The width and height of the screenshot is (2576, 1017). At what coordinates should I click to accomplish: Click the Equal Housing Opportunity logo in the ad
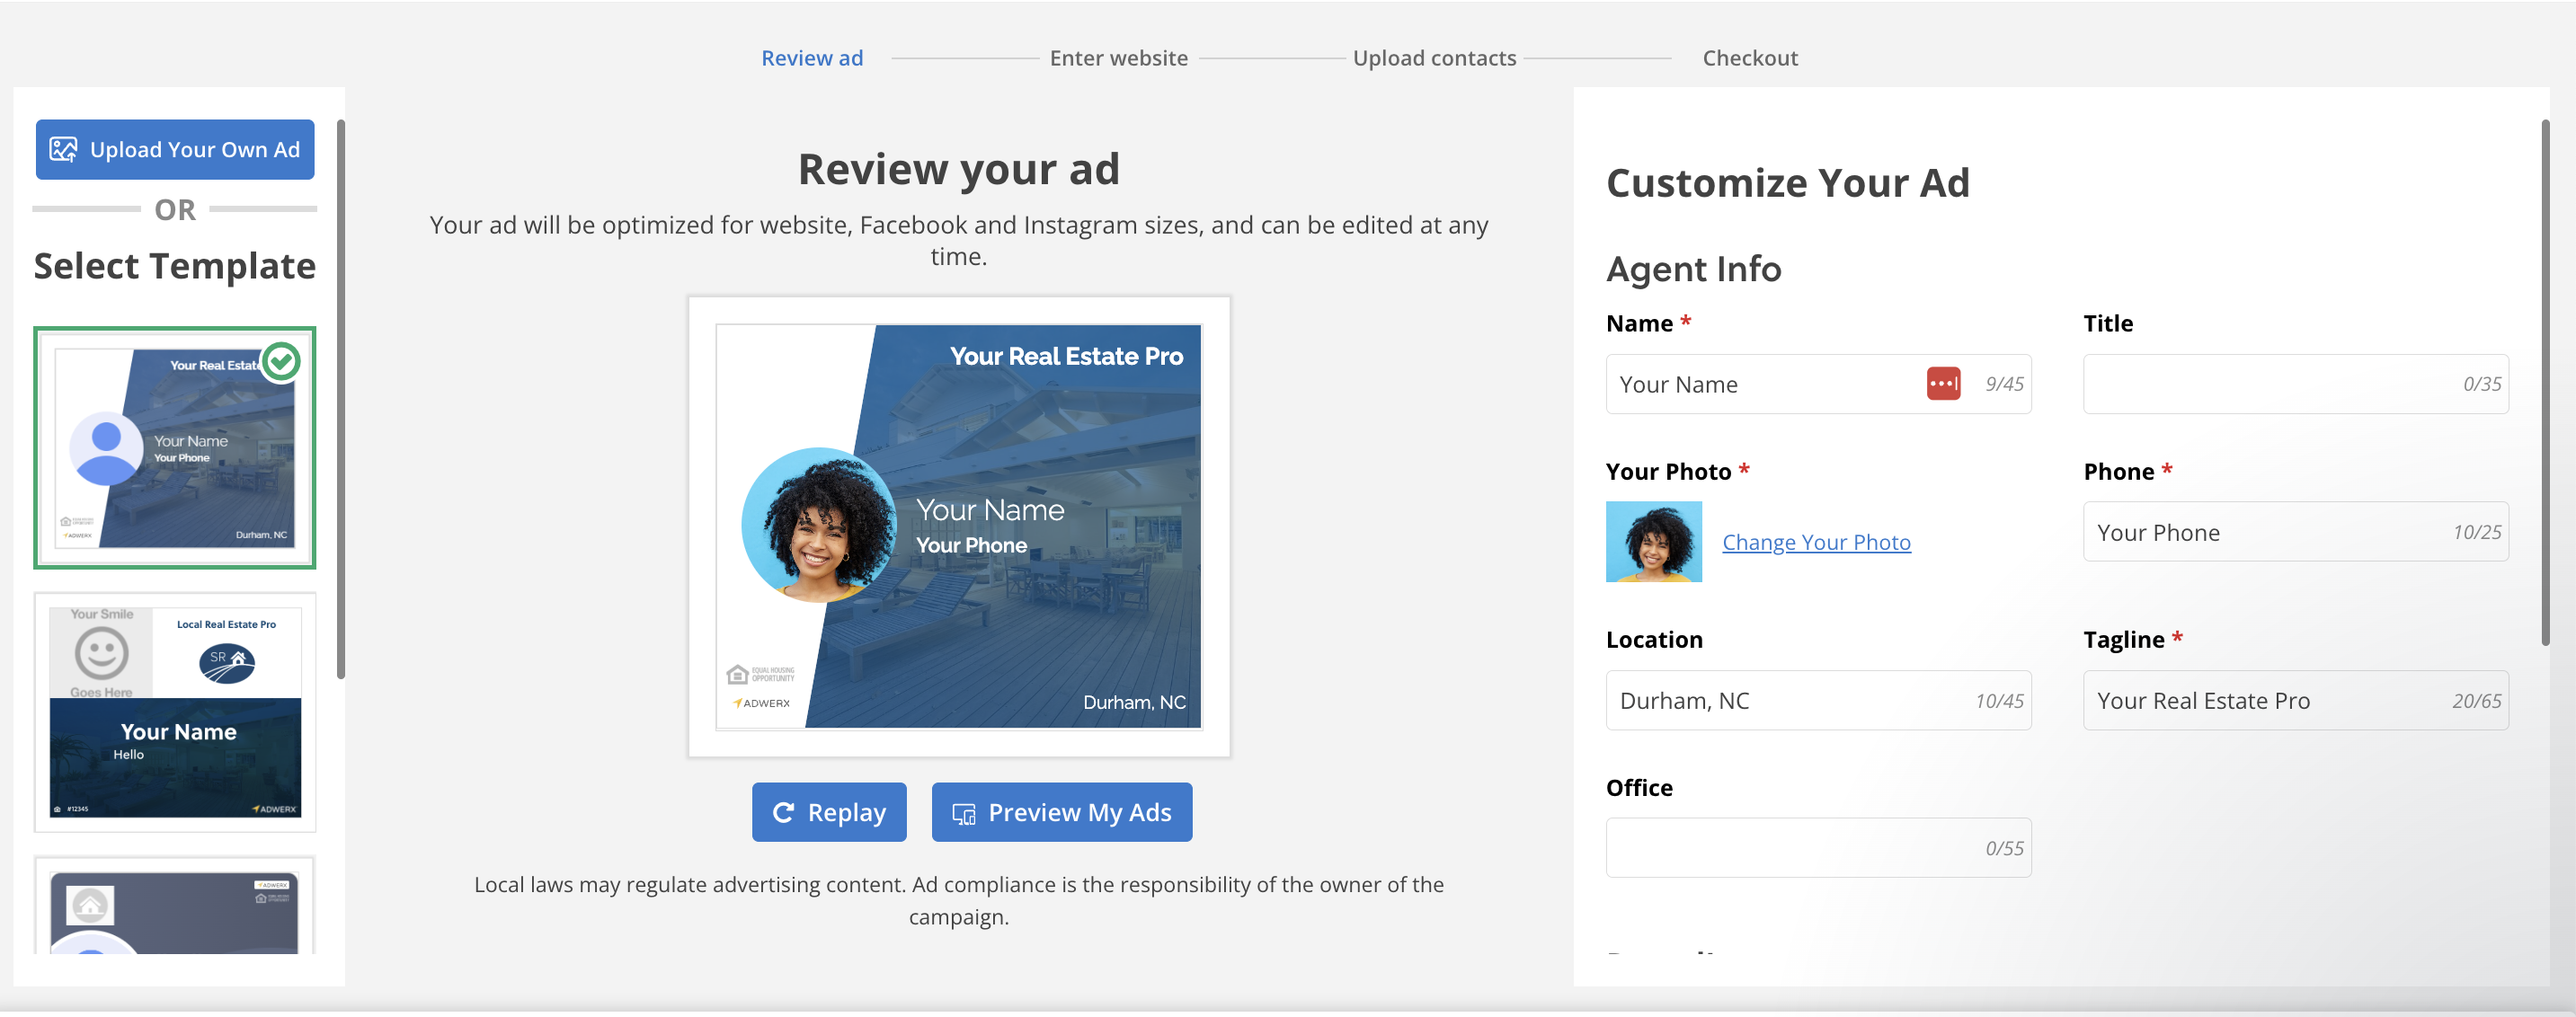coord(760,674)
